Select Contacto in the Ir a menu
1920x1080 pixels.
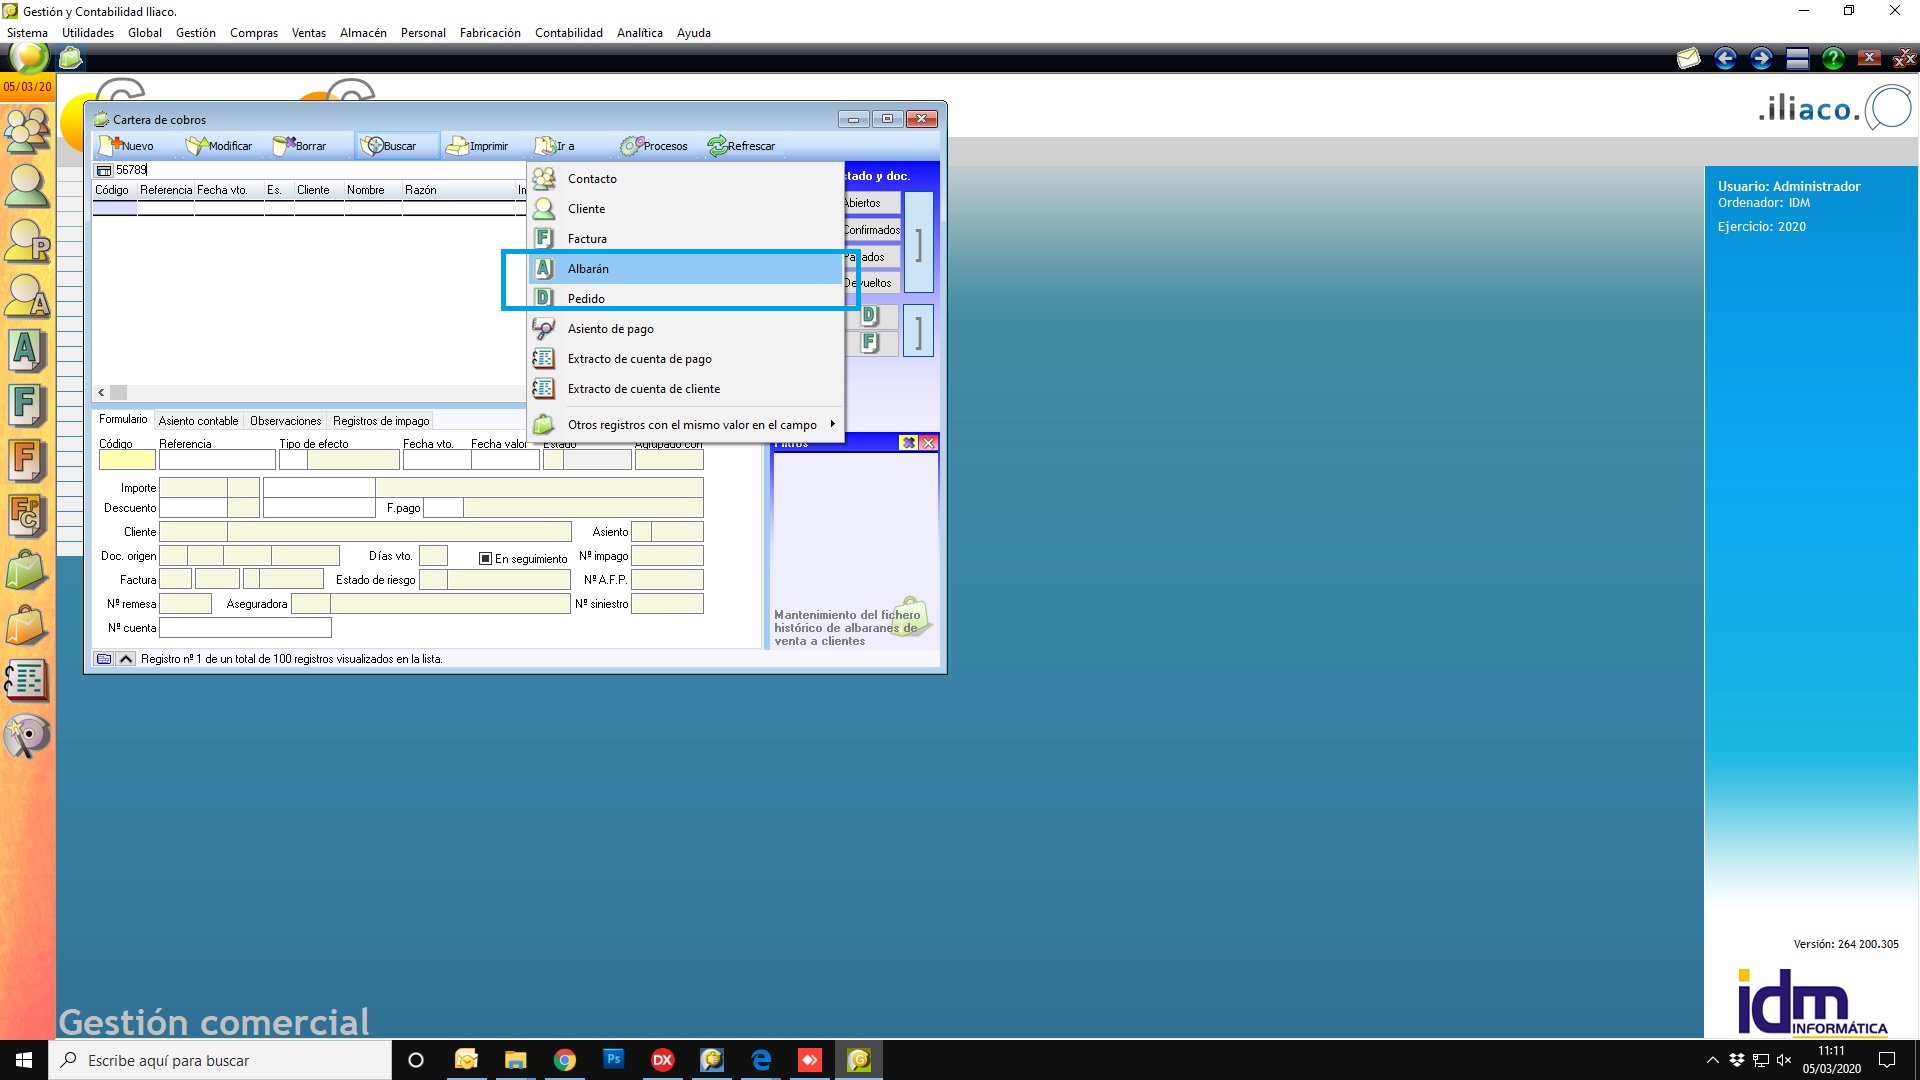point(686,179)
